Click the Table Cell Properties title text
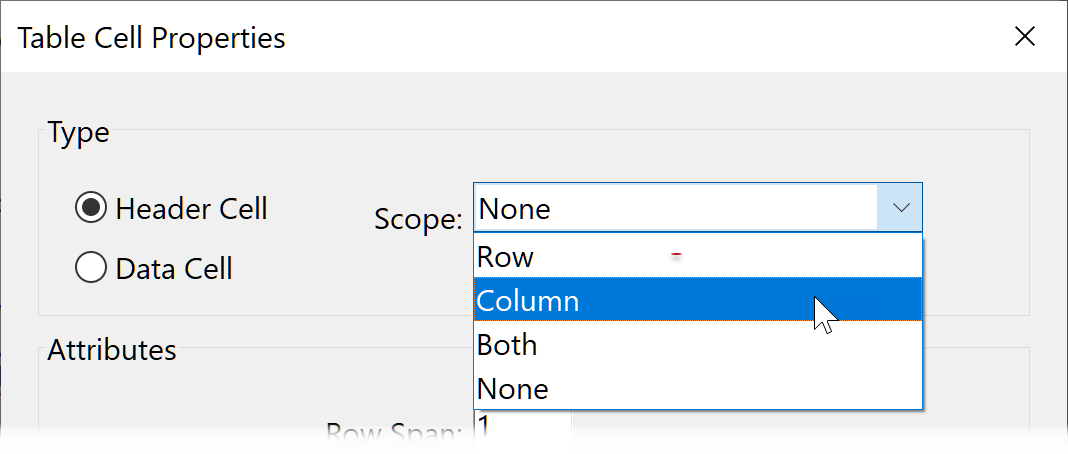 tap(152, 38)
